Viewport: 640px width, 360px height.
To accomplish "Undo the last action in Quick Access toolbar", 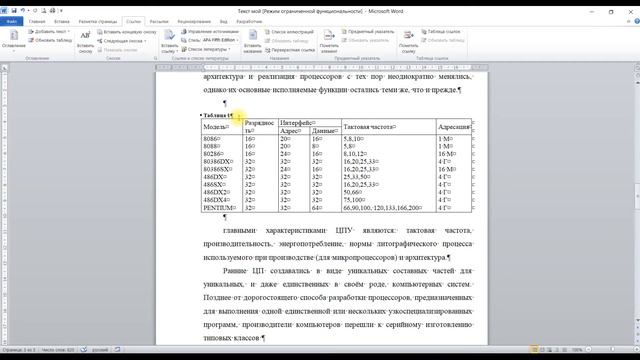I will click(x=22, y=11).
